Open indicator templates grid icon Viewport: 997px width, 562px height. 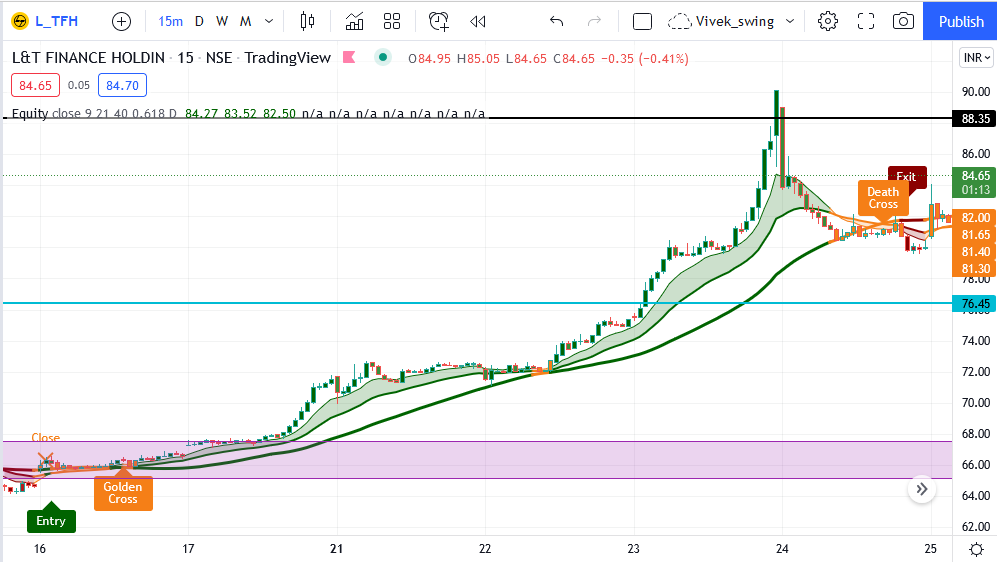coord(392,22)
